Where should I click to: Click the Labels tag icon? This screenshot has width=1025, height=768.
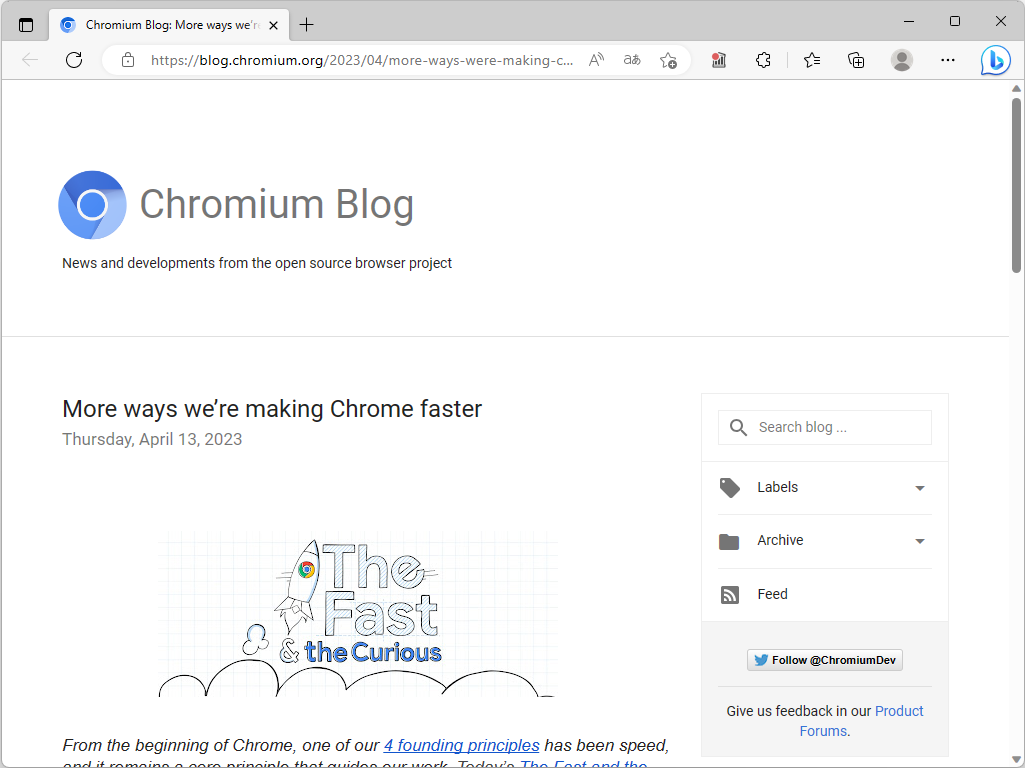tap(729, 487)
